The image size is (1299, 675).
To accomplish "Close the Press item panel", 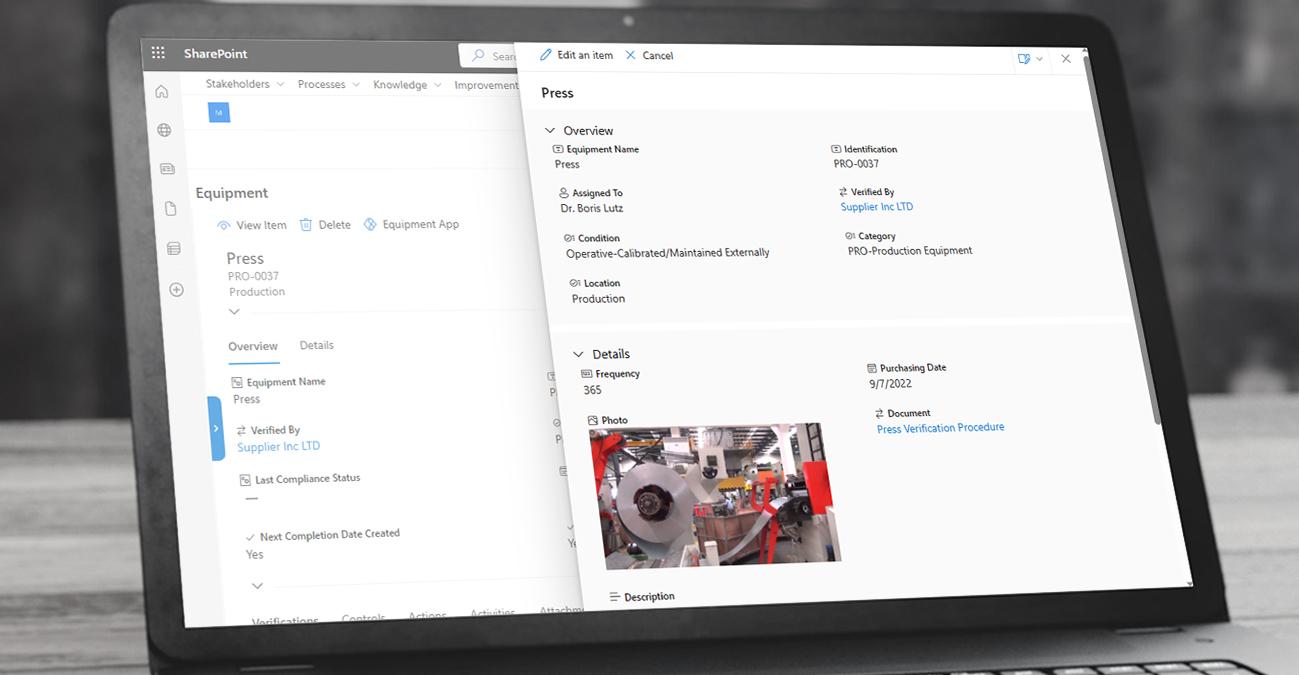I will tap(1066, 59).
